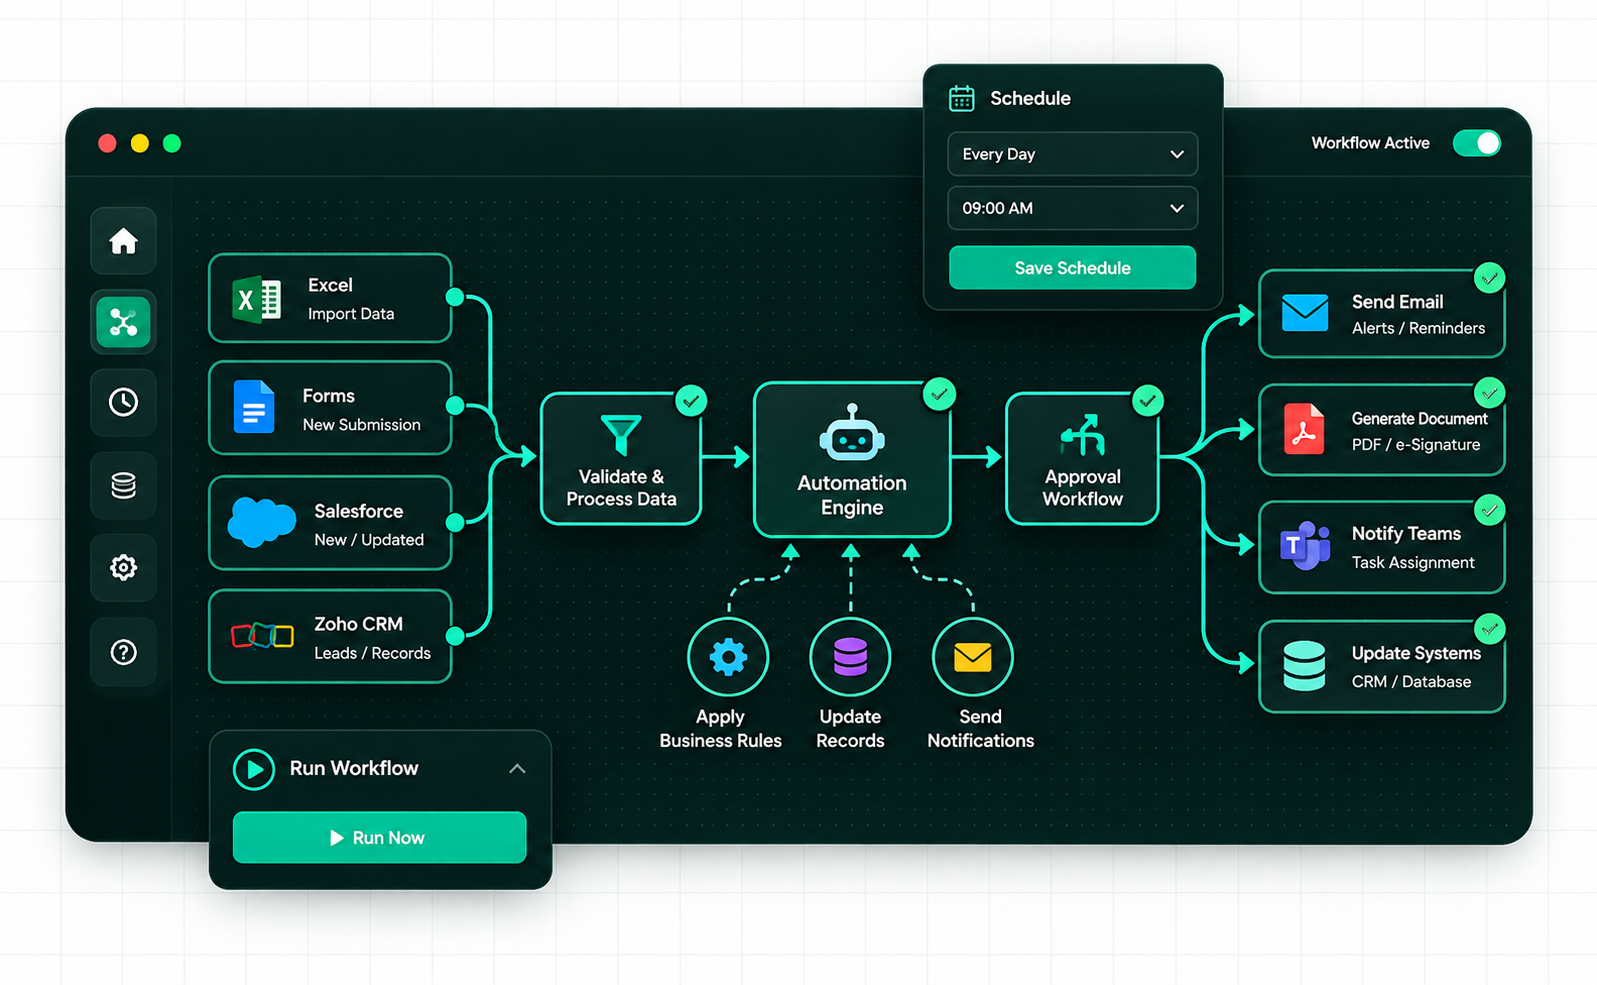The height and width of the screenshot is (985, 1597).
Task: Click the robot icon in Automation Engine
Action: point(852,433)
